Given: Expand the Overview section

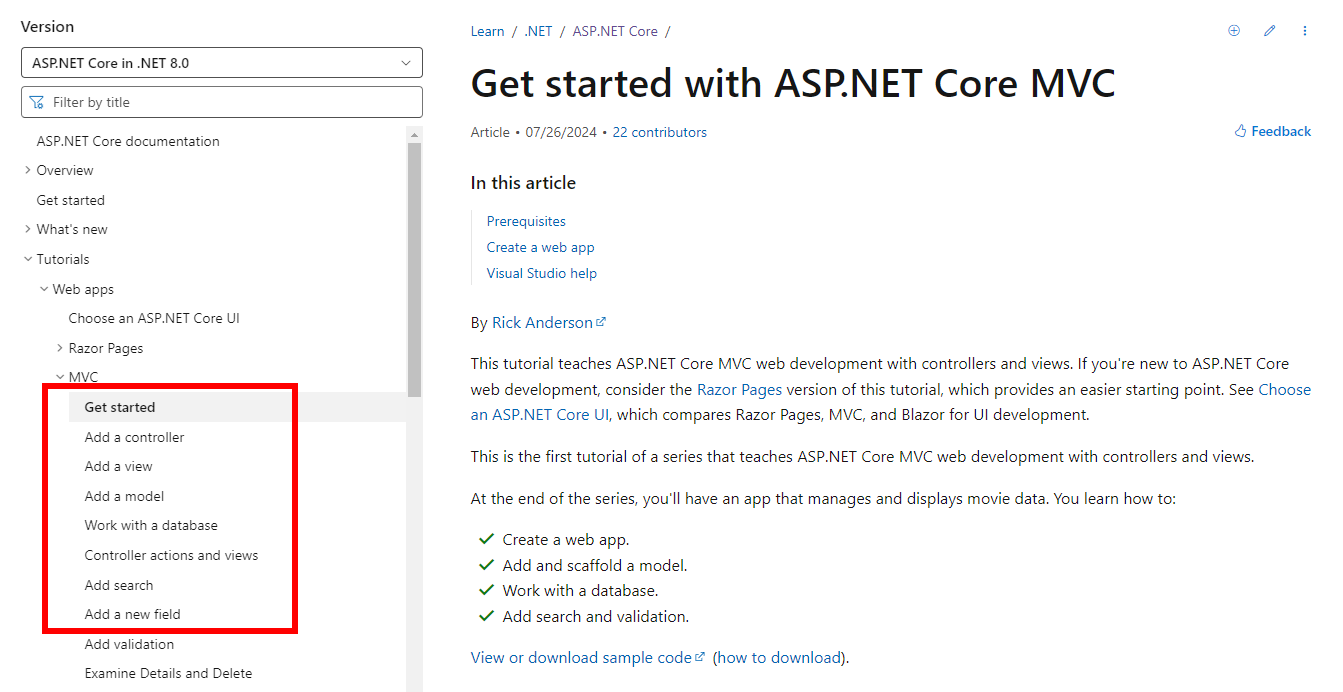Looking at the screenshot, I should click(27, 170).
